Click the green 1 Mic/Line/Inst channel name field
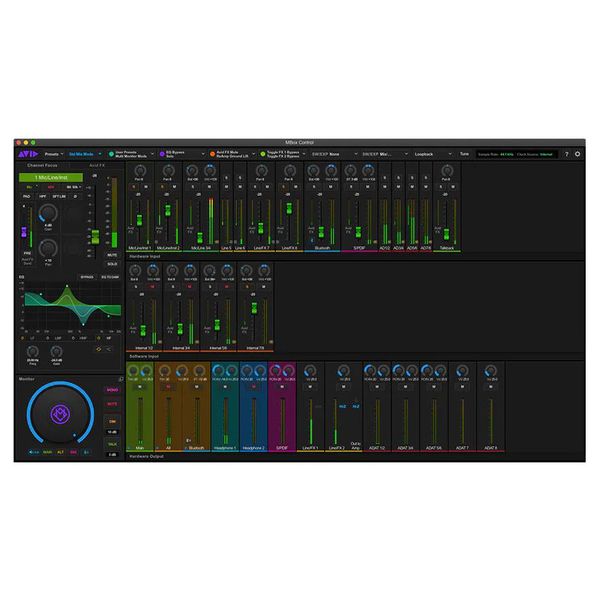 (51, 178)
